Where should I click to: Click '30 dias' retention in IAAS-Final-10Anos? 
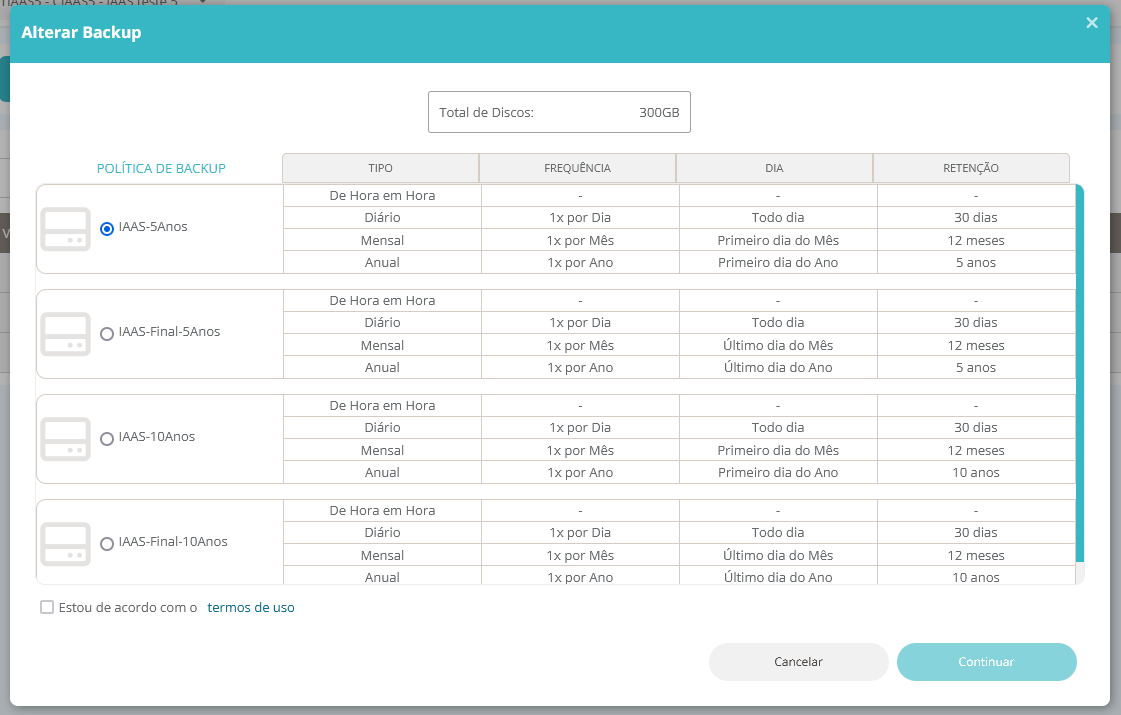[x=976, y=533]
